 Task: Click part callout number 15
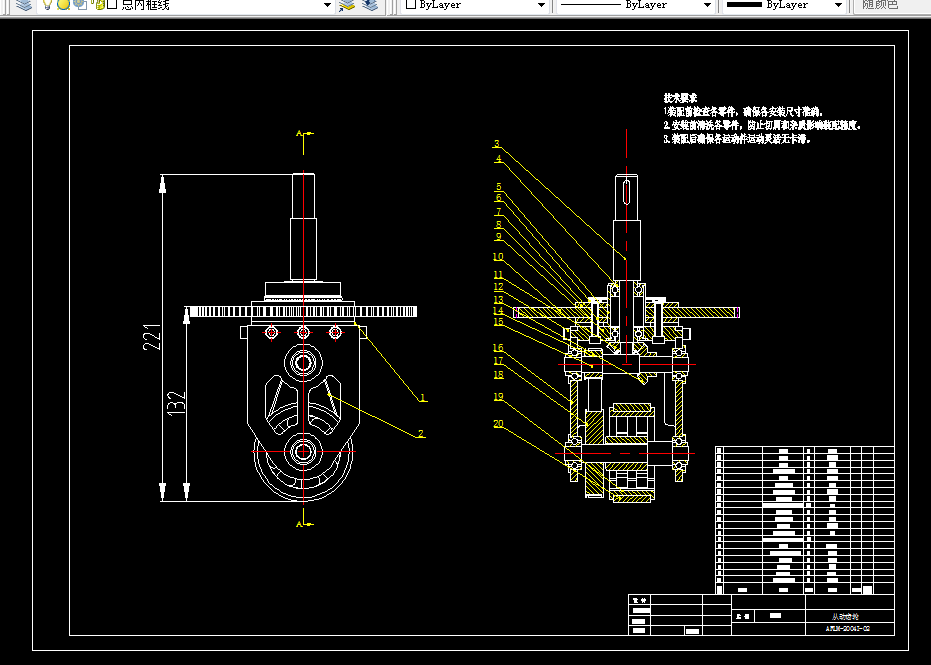click(498, 321)
